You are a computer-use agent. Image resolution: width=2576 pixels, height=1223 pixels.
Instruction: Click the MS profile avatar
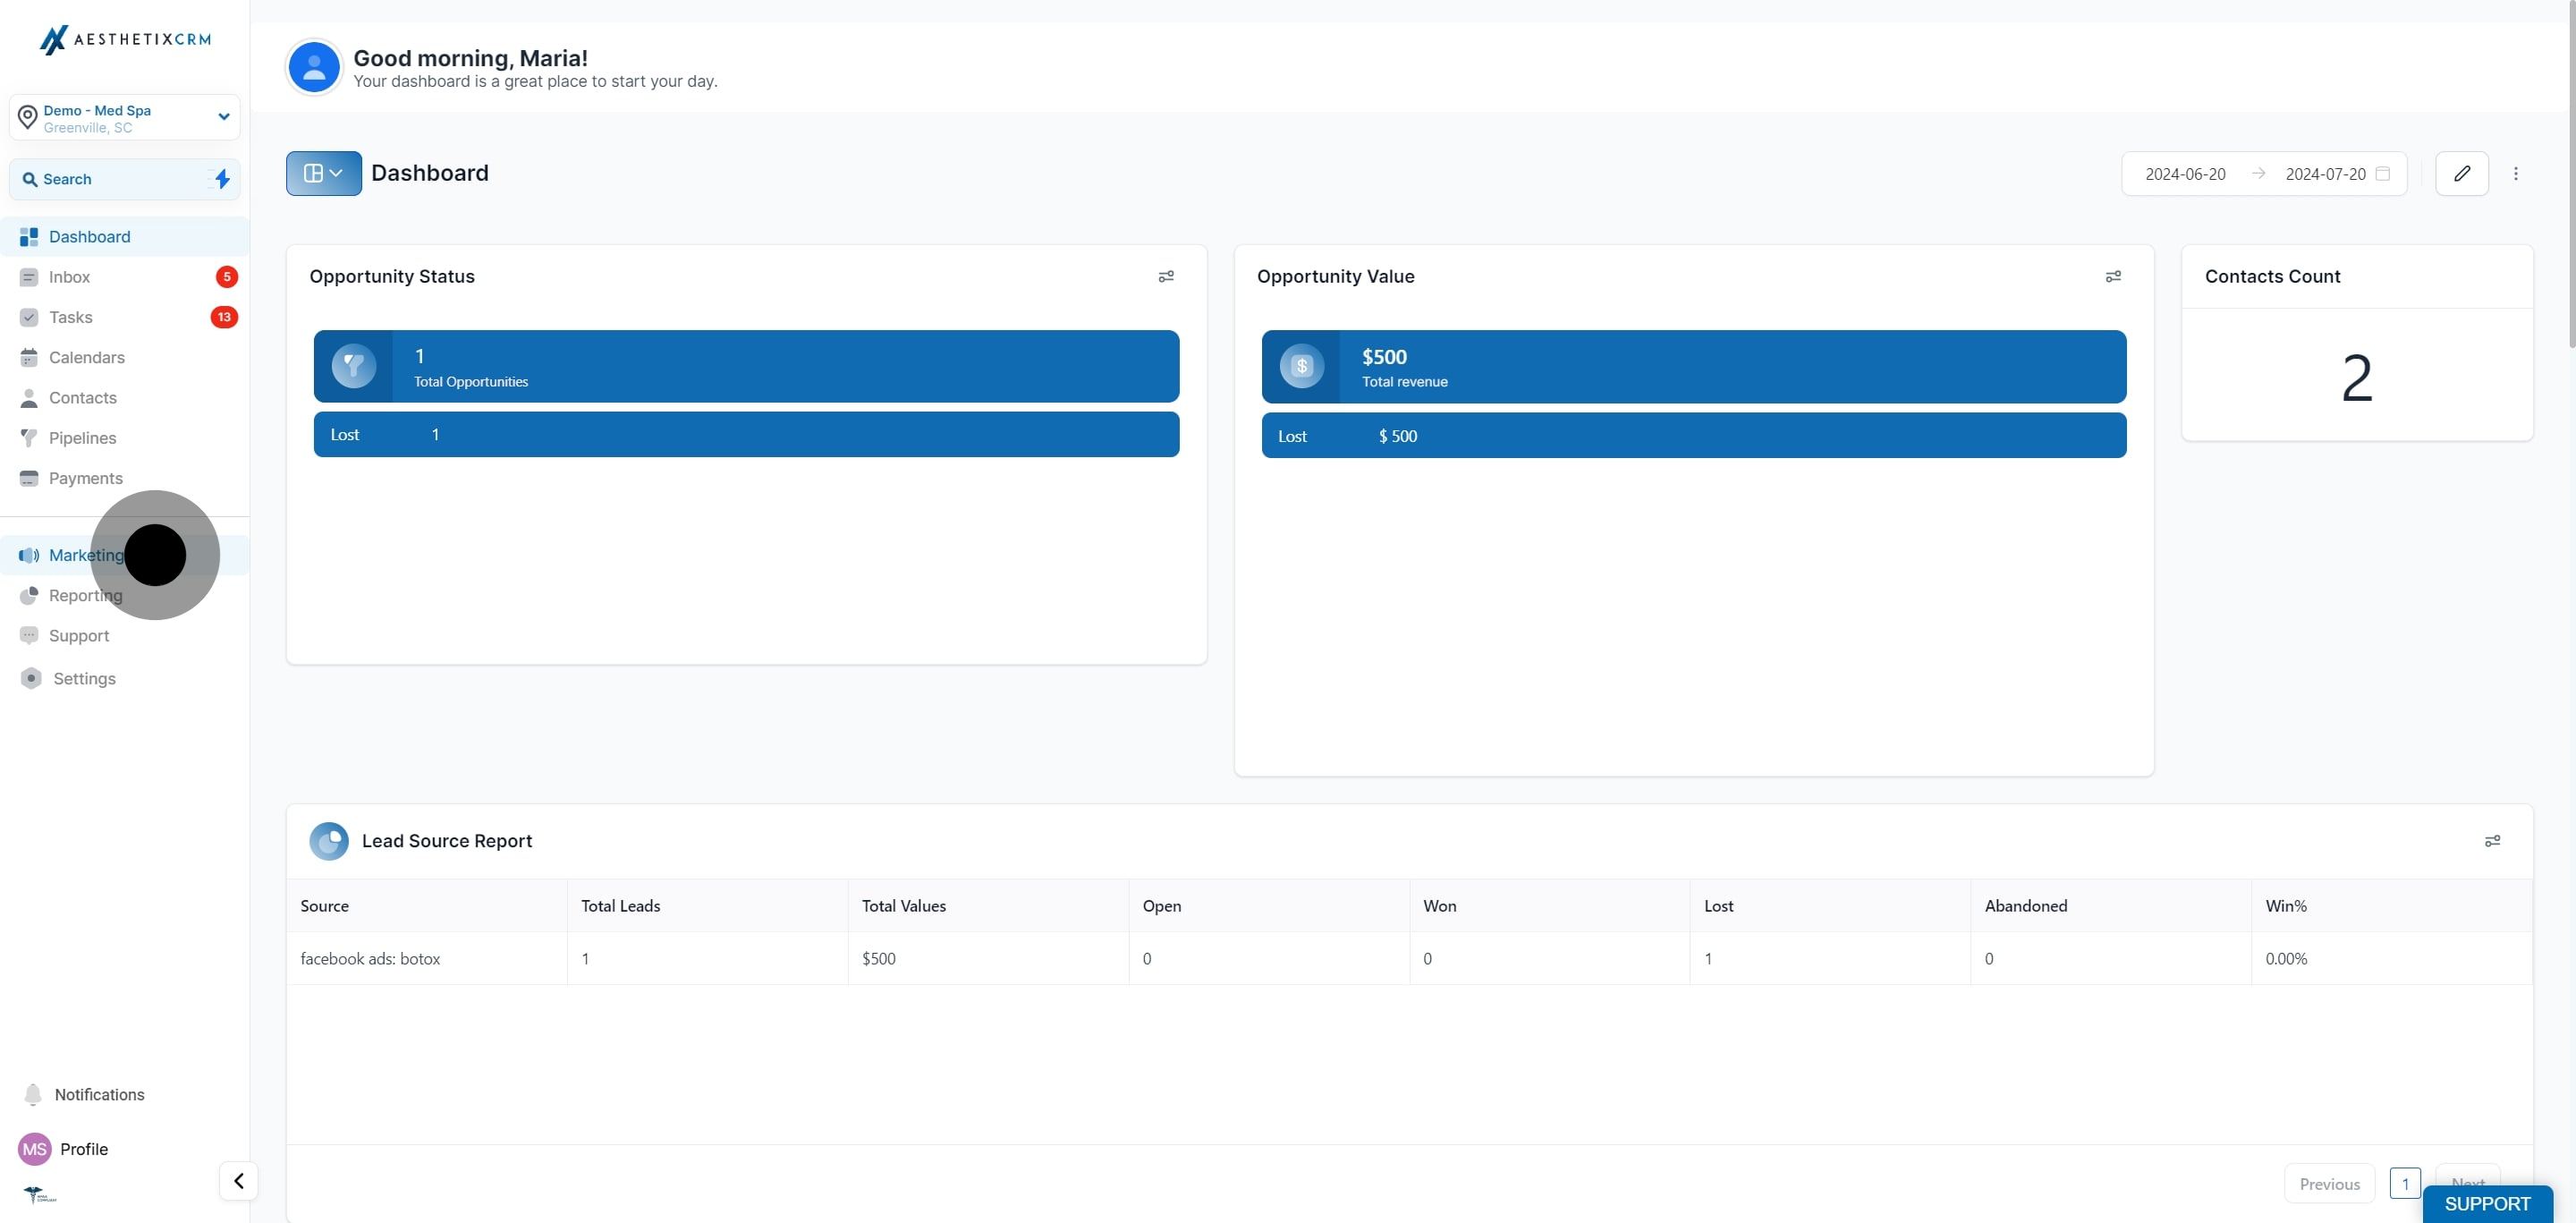click(35, 1149)
